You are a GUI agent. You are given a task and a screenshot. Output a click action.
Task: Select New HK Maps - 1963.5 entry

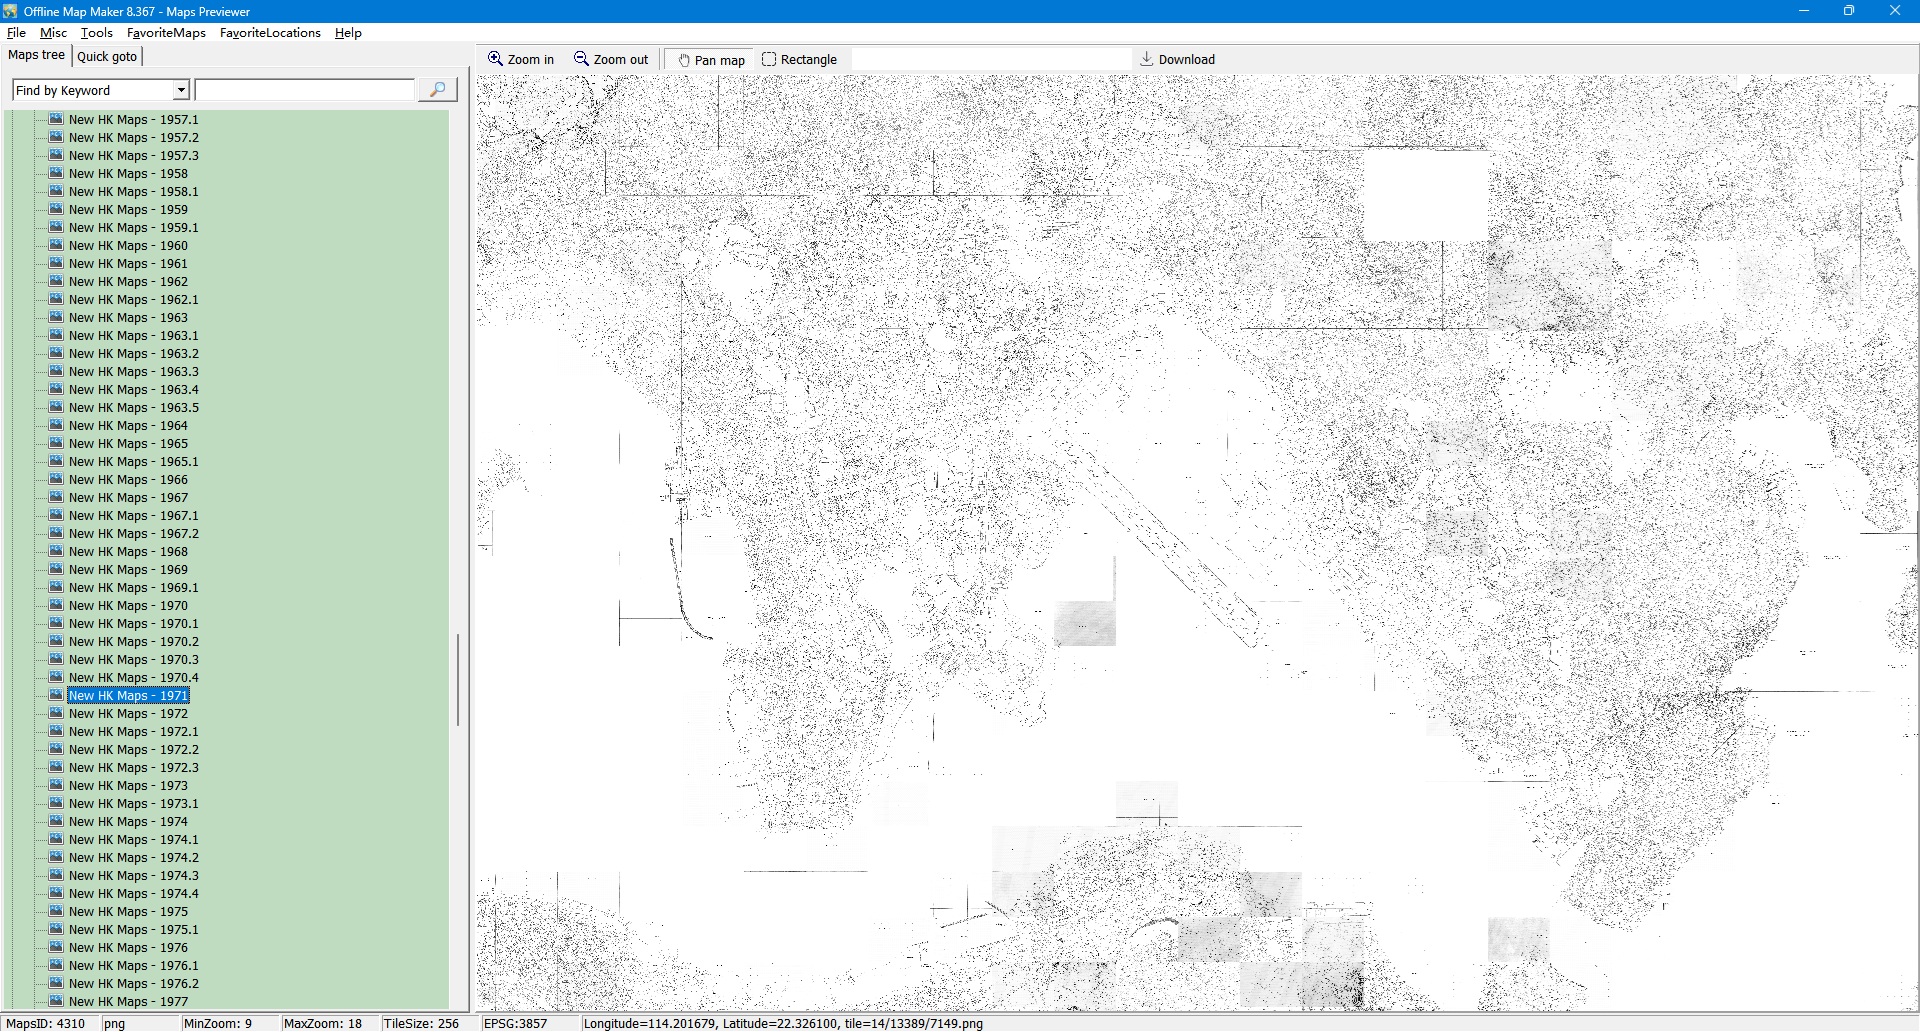pyautogui.click(x=133, y=408)
